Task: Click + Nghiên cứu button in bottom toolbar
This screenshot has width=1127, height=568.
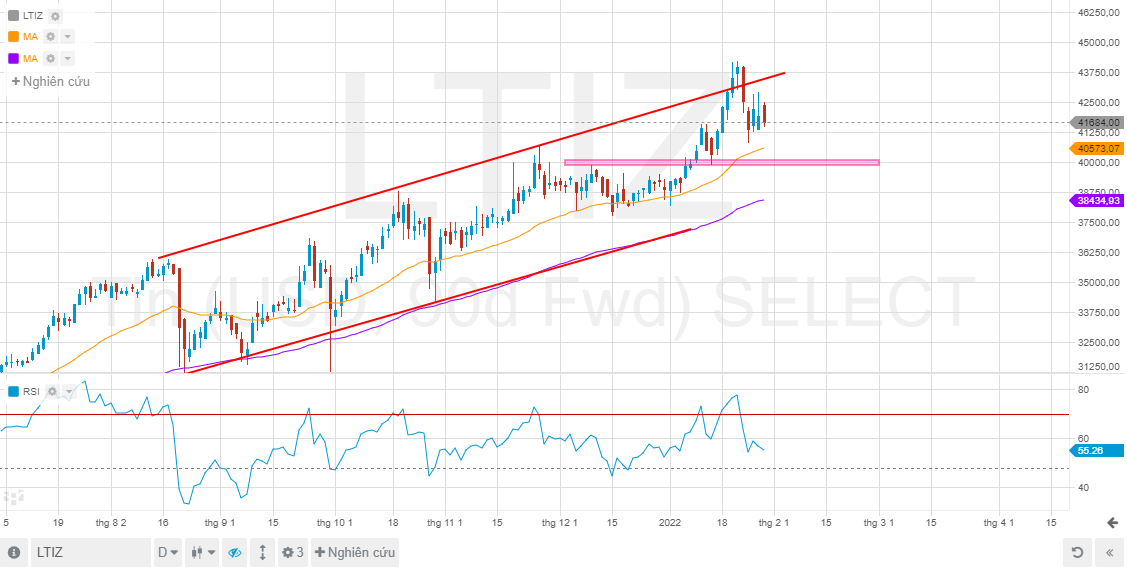Action: pyautogui.click(x=354, y=552)
